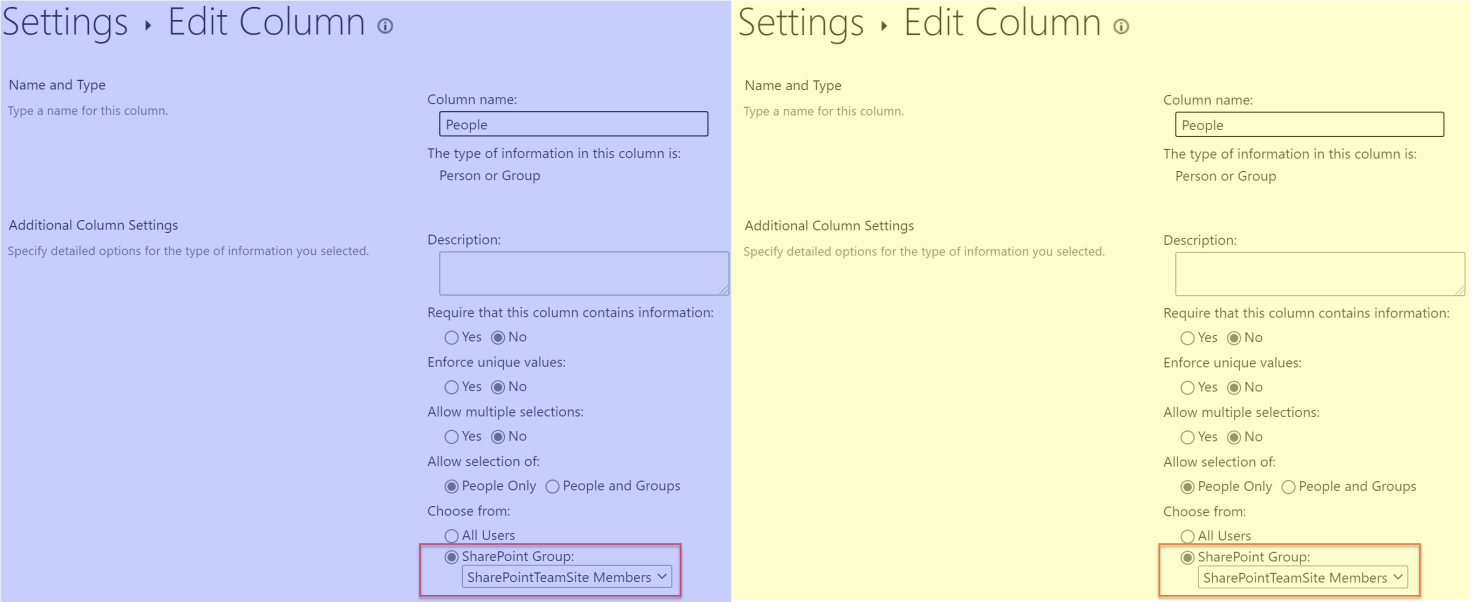The width and height of the screenshot is (1472, 602).
Task: Select SharePoint Group radio in blue panel
Action: (x=452, y=557)
